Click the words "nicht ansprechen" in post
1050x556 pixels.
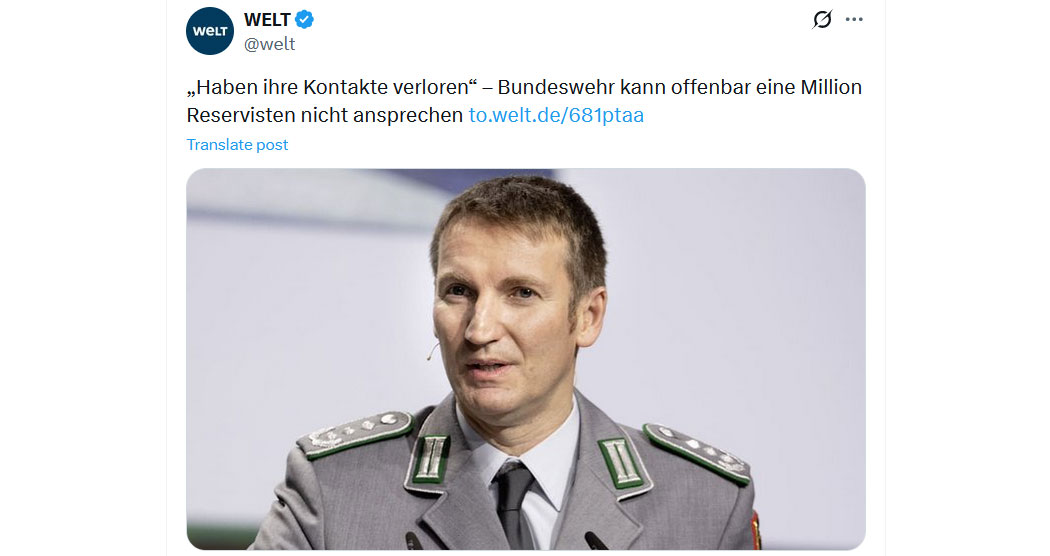pos(382,115)
